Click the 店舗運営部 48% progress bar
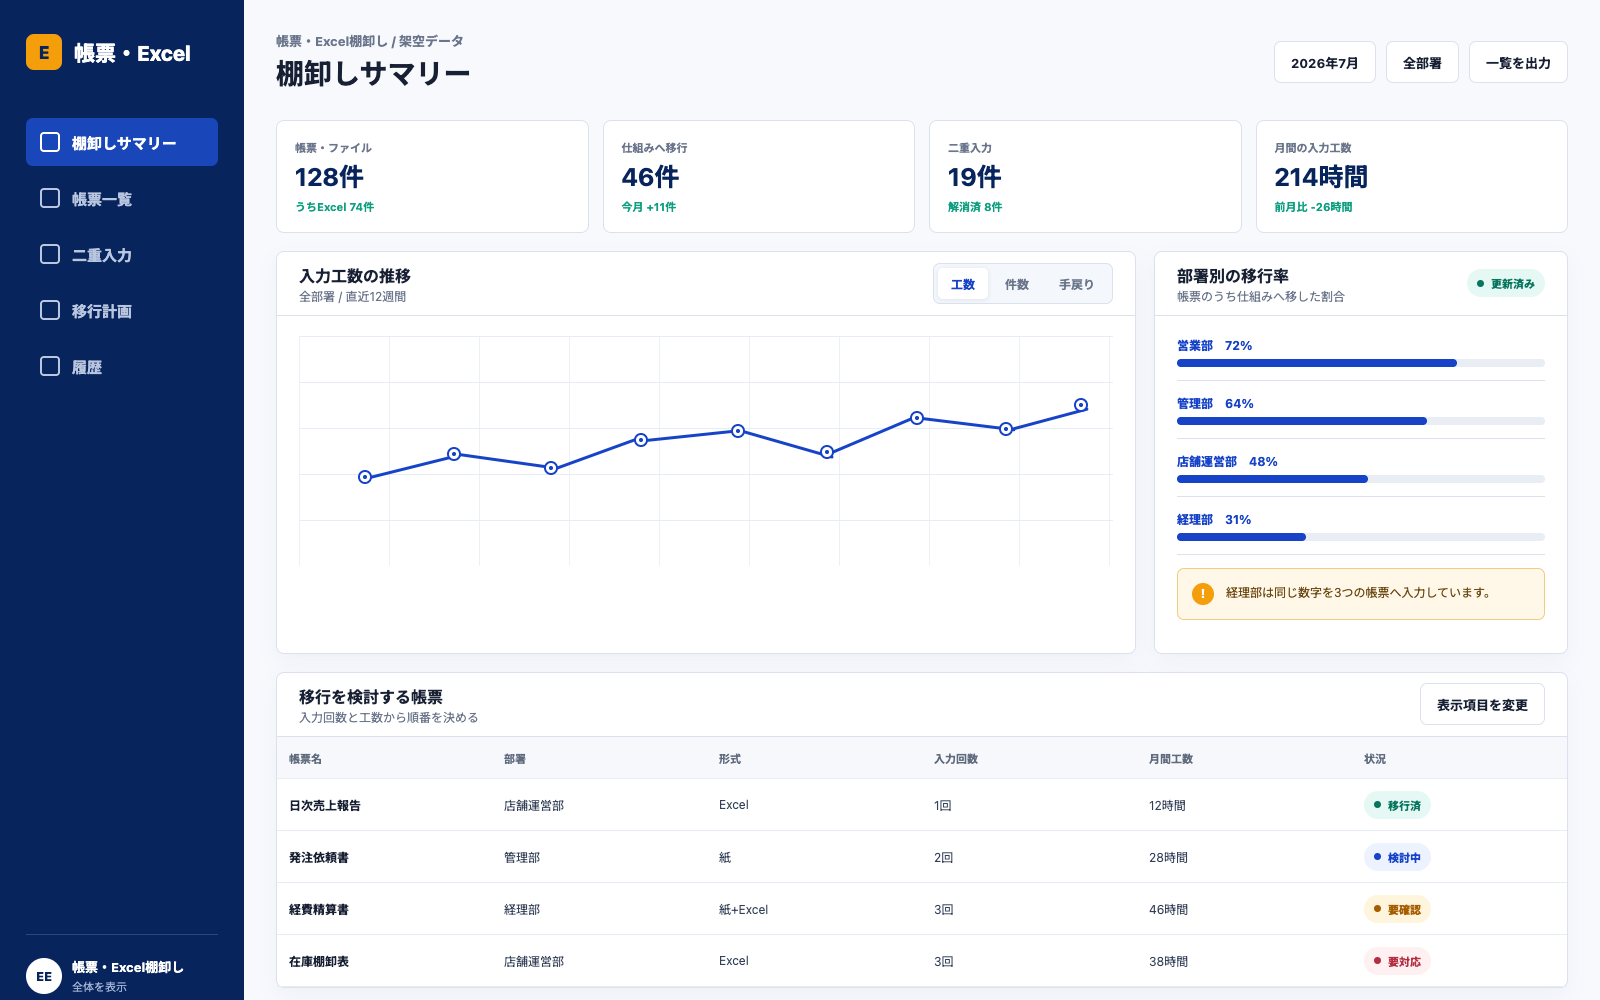The height and width of the screenshot is (1000, 1600). pos(1361,479)
